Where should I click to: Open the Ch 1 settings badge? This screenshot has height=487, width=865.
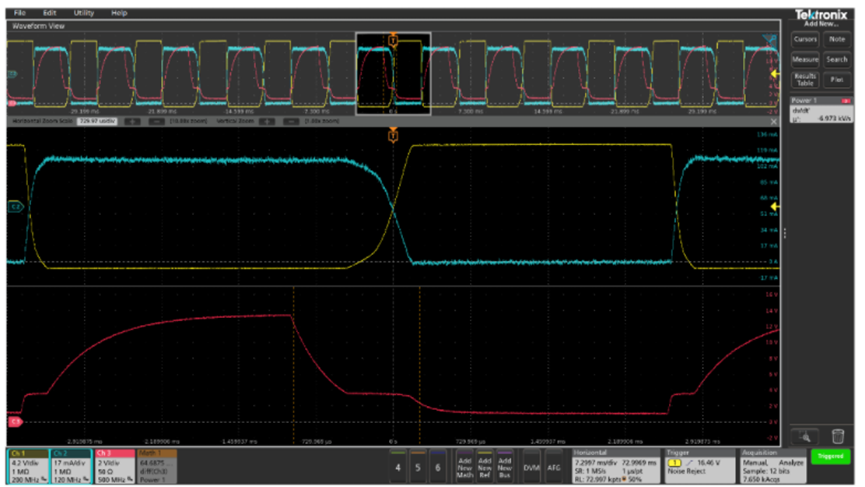(31, 465)
